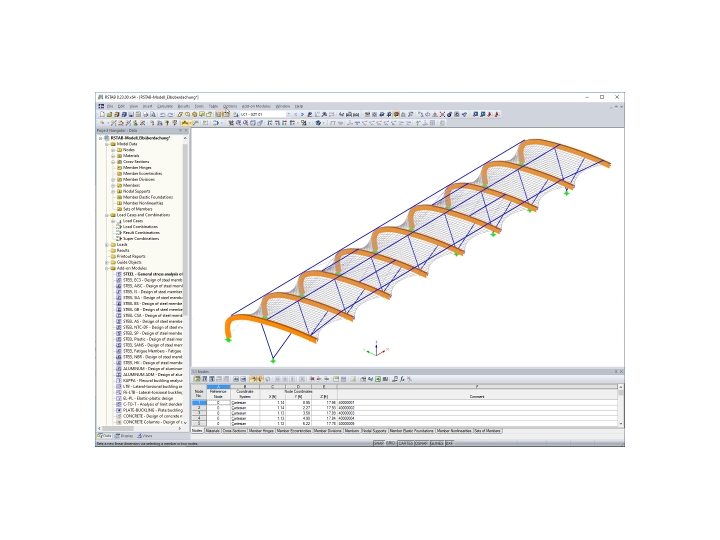Click the Reference Node cell of row 1

[218, 403]
